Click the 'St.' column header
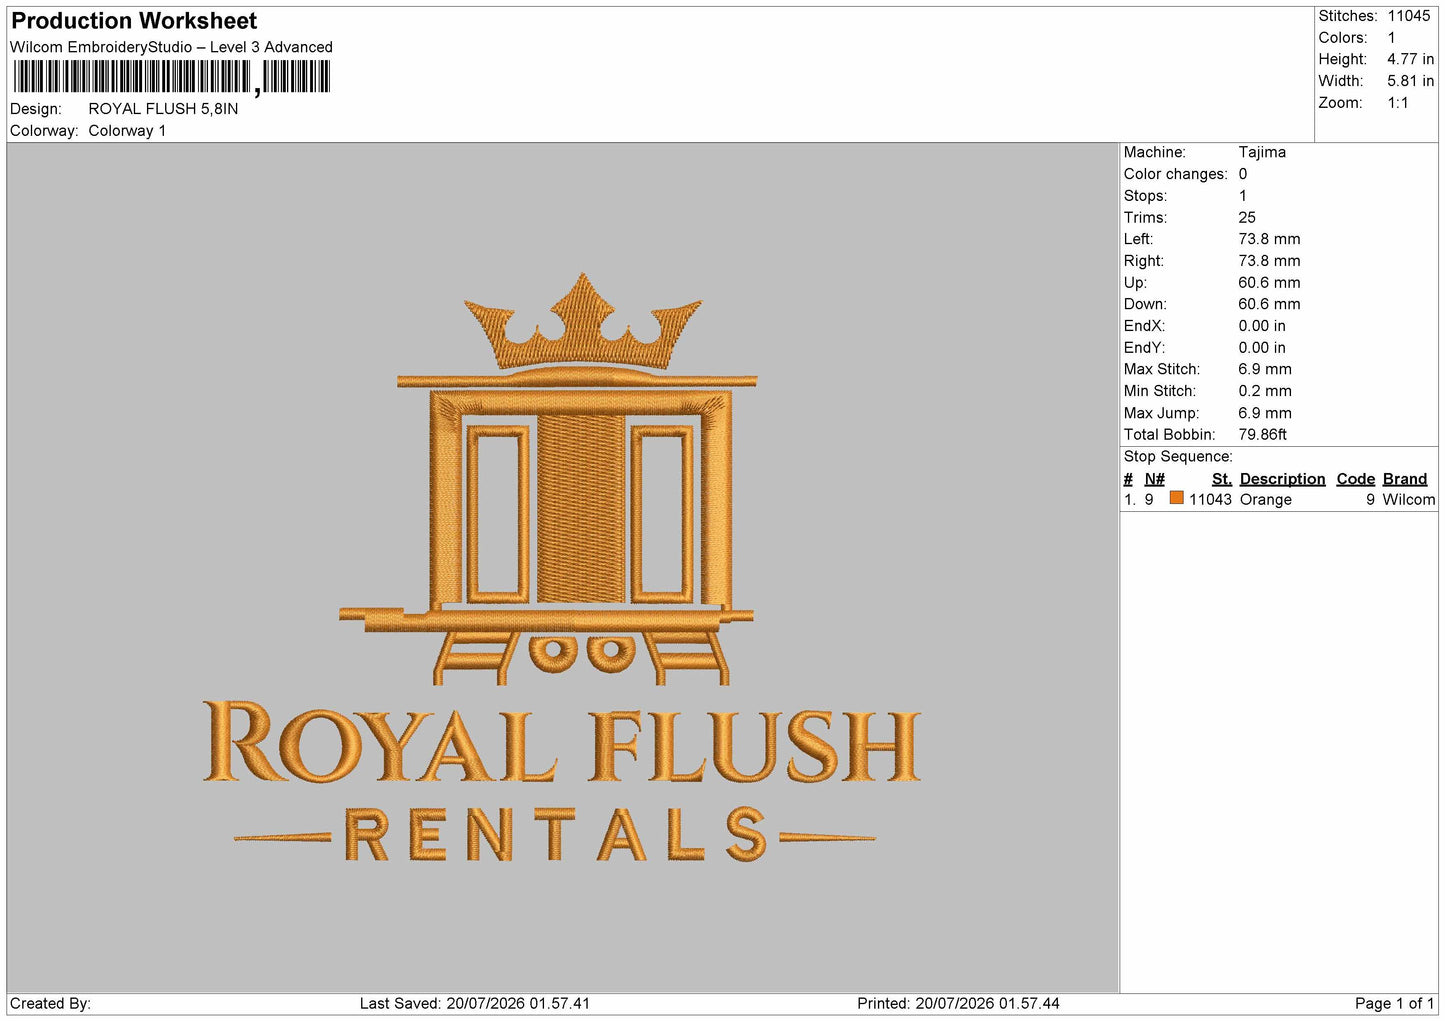Viewport: 1445px width, 1021px height. click(1222, 479)
